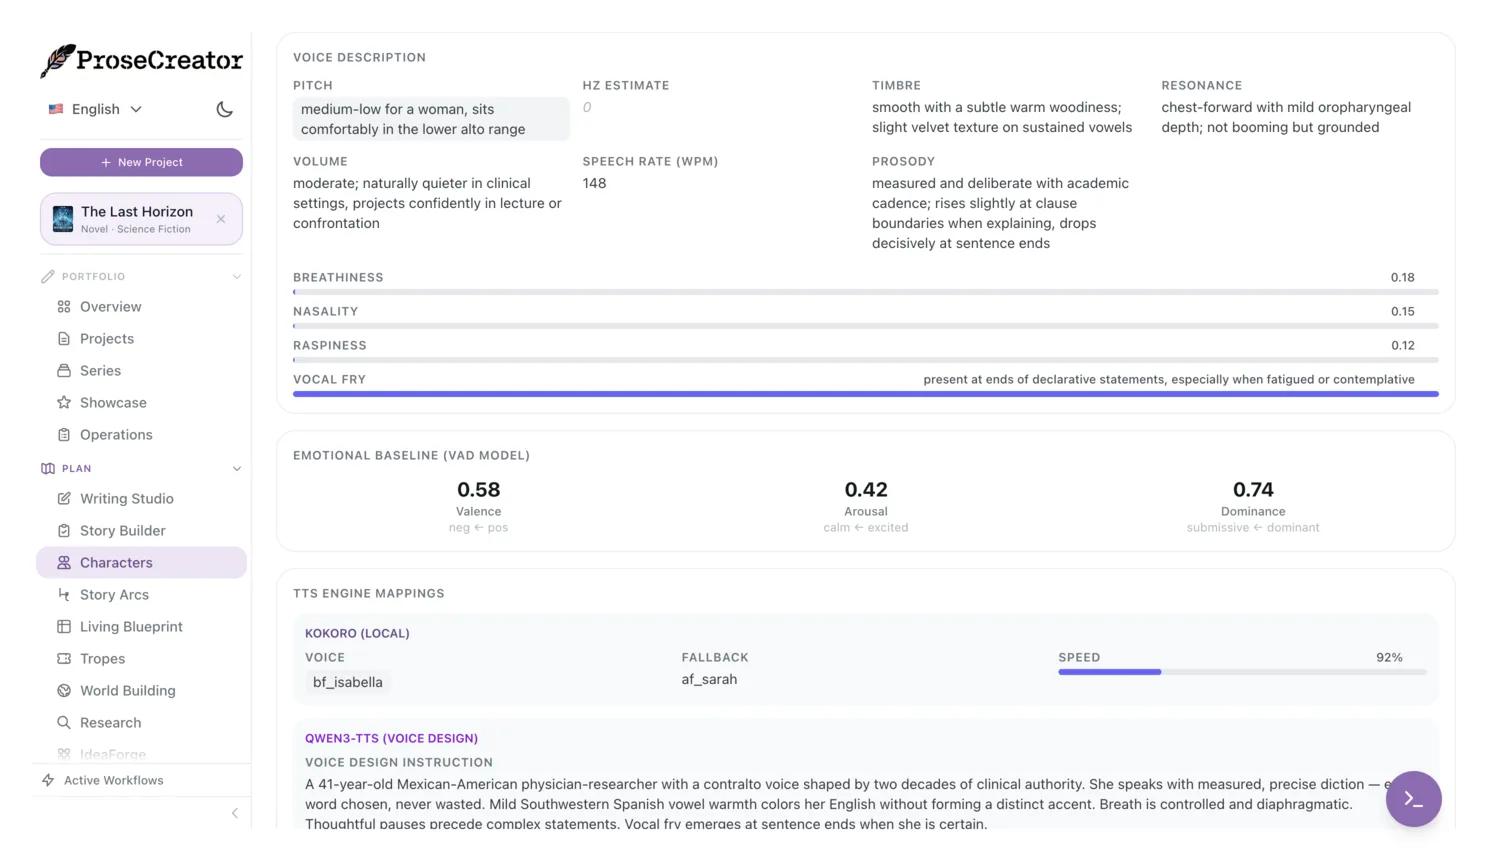Image resolution: width=1512 pixels, height=861 pixels.
Task: Collapse the PLAN section chevron
Action: click(237, 468)
